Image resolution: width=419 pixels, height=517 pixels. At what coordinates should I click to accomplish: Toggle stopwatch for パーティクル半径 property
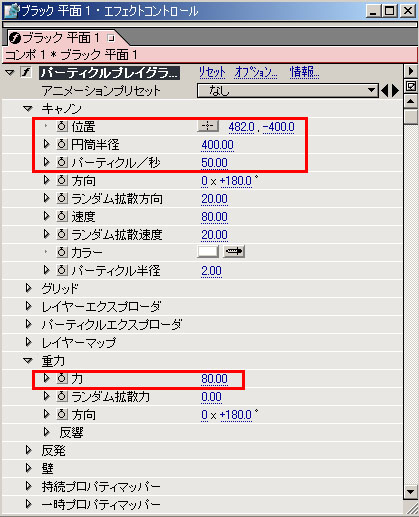pyautogui.click(x=62, y=270)
